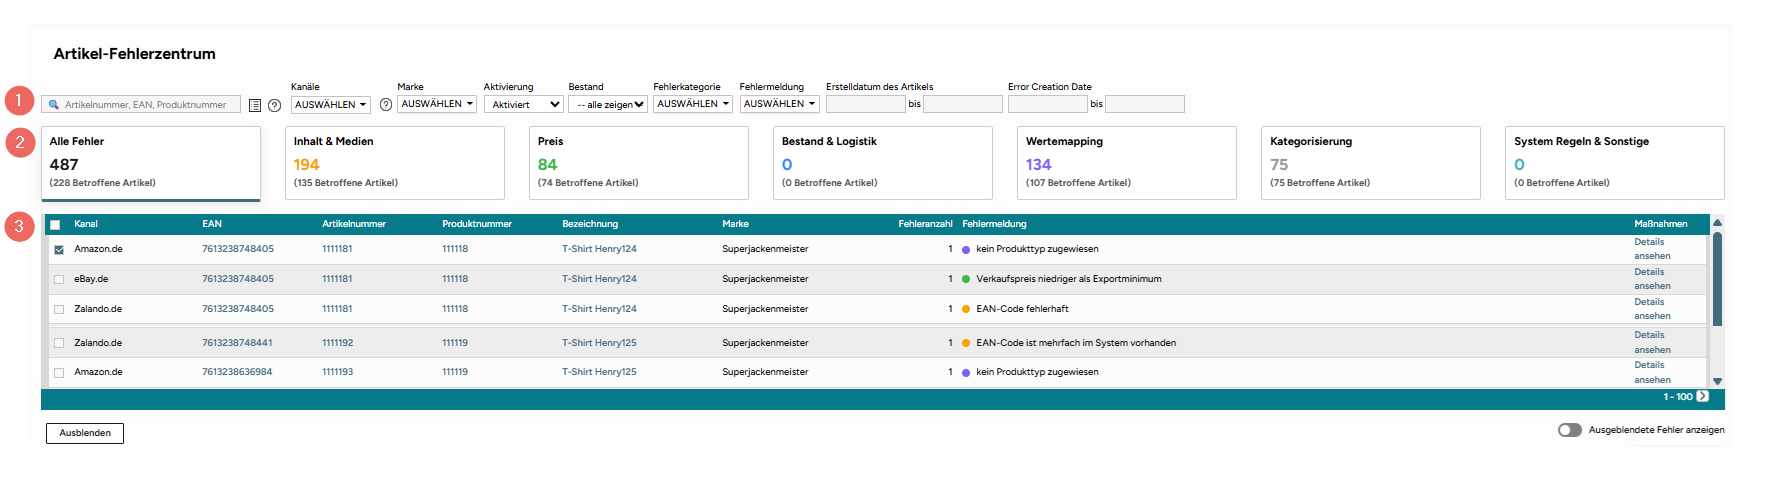The height and width of the screenshot is (484, 1775).
Task: Select the Preis error card
Action: (639, 163)
